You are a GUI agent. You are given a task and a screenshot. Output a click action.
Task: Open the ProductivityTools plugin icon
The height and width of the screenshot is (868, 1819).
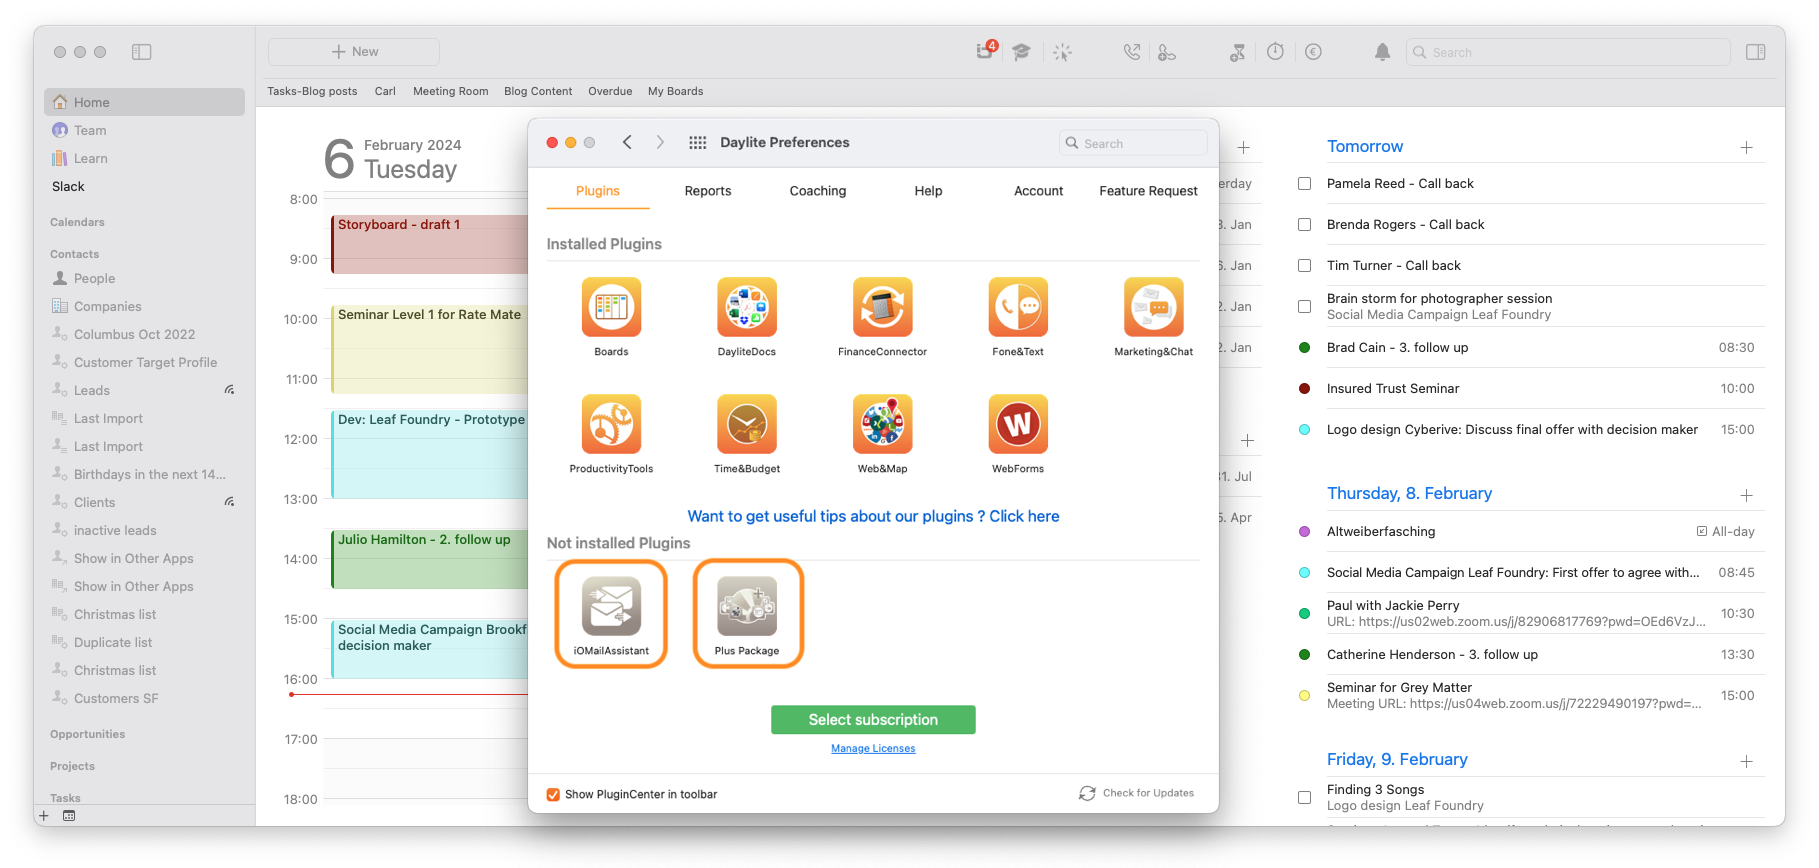(611, 424)
